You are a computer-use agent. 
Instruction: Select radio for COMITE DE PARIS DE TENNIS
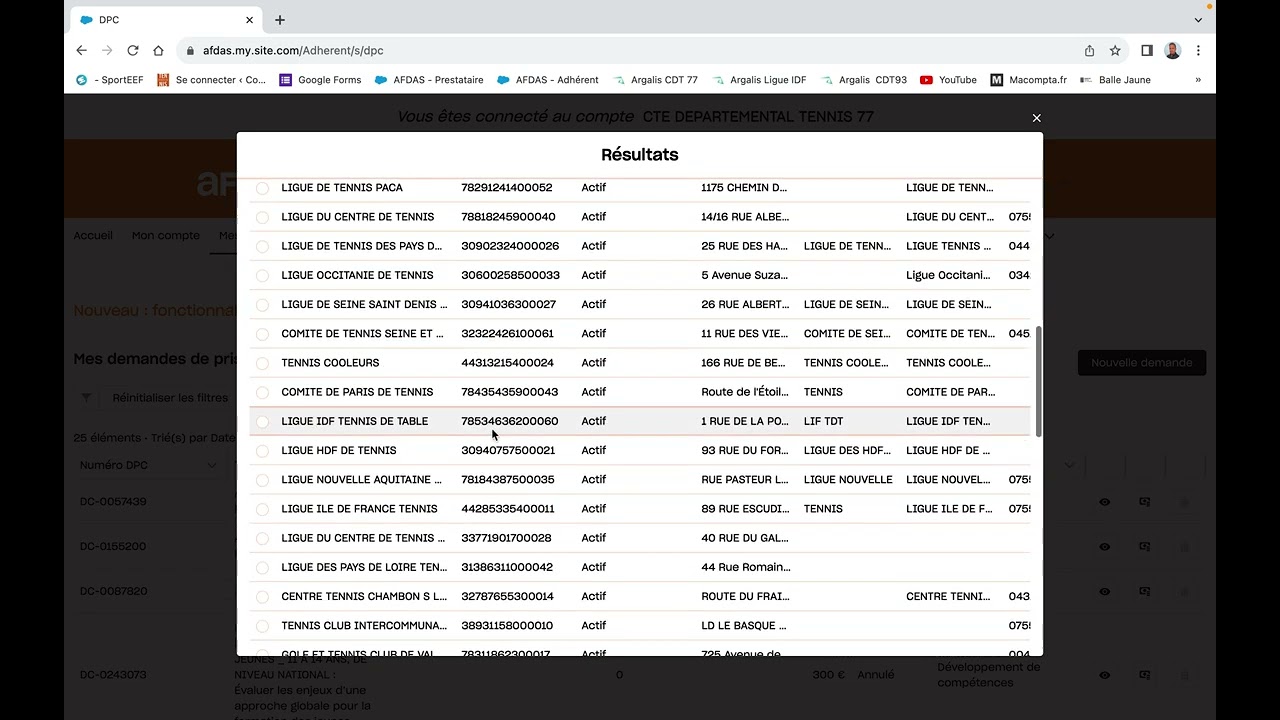point(262,392)
